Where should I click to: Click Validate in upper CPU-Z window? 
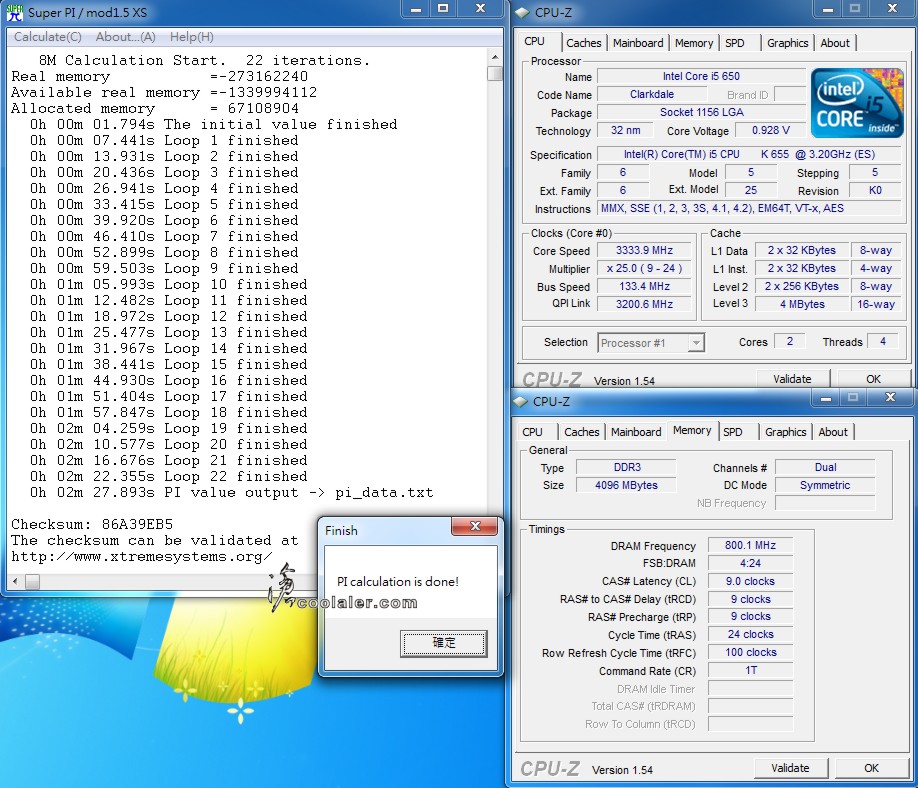pos(792,379)
